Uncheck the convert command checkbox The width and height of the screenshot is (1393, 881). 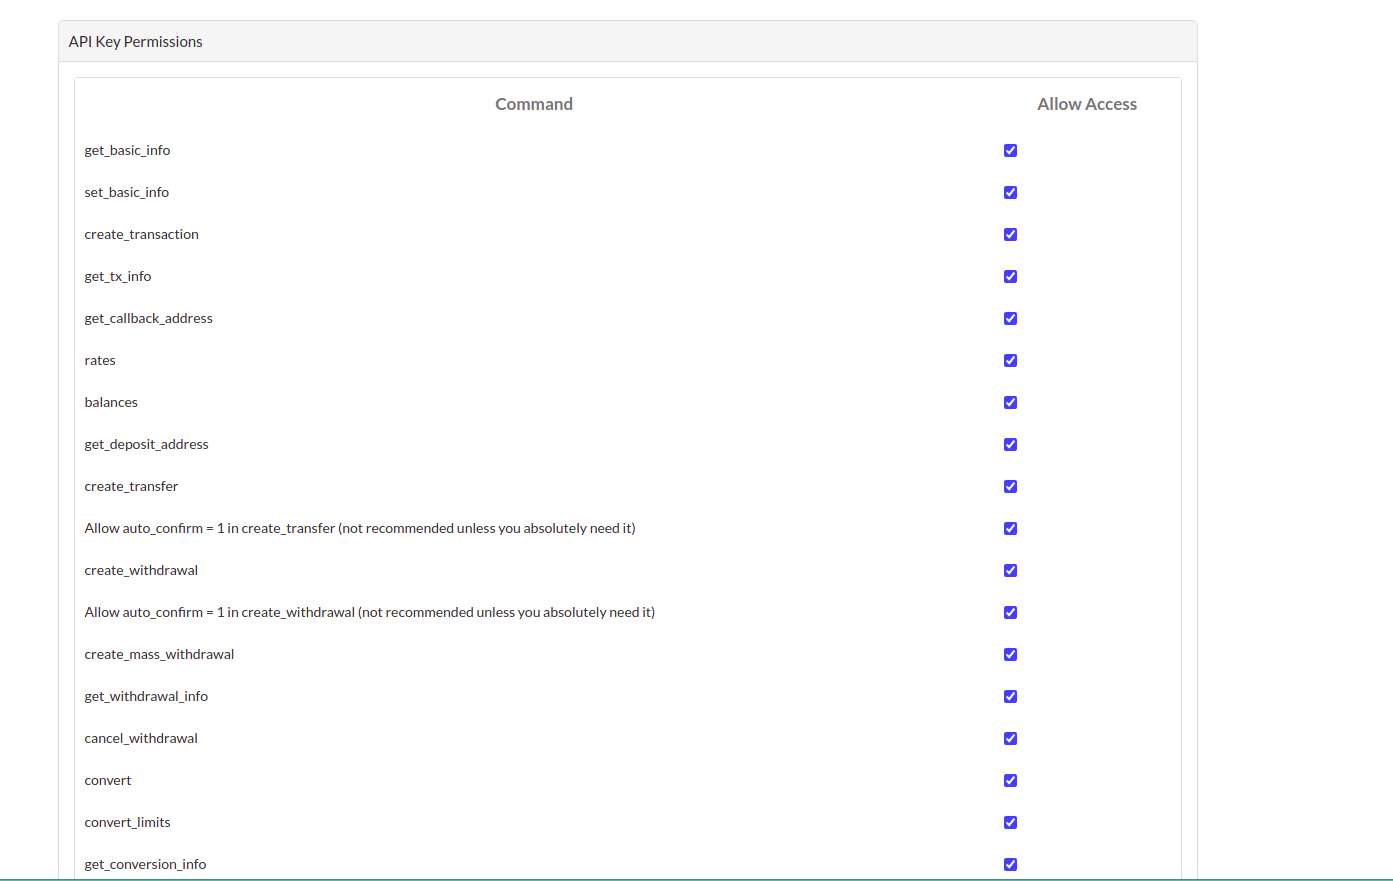[1010, 781]
